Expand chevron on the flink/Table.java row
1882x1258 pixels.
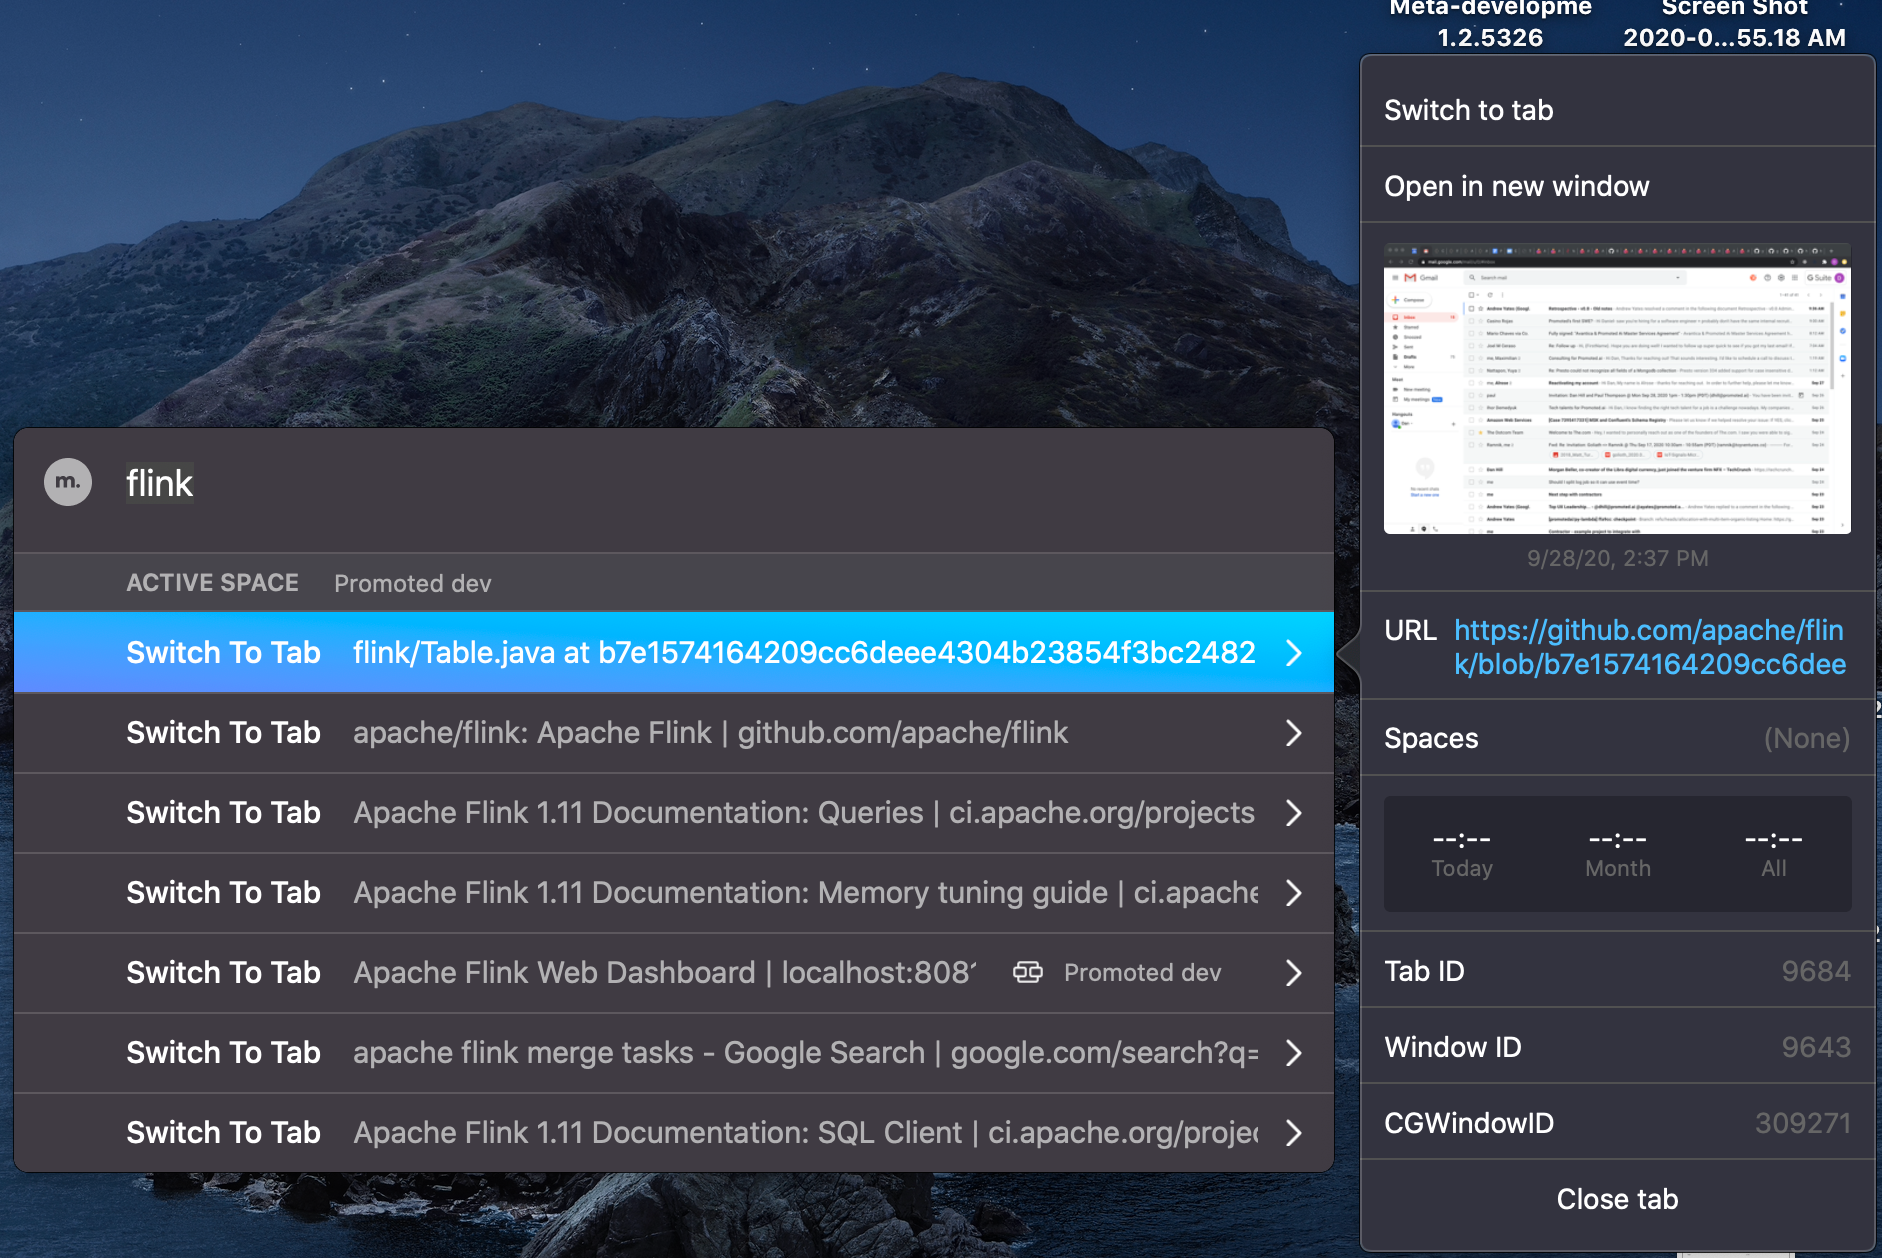click(1294, 653)
